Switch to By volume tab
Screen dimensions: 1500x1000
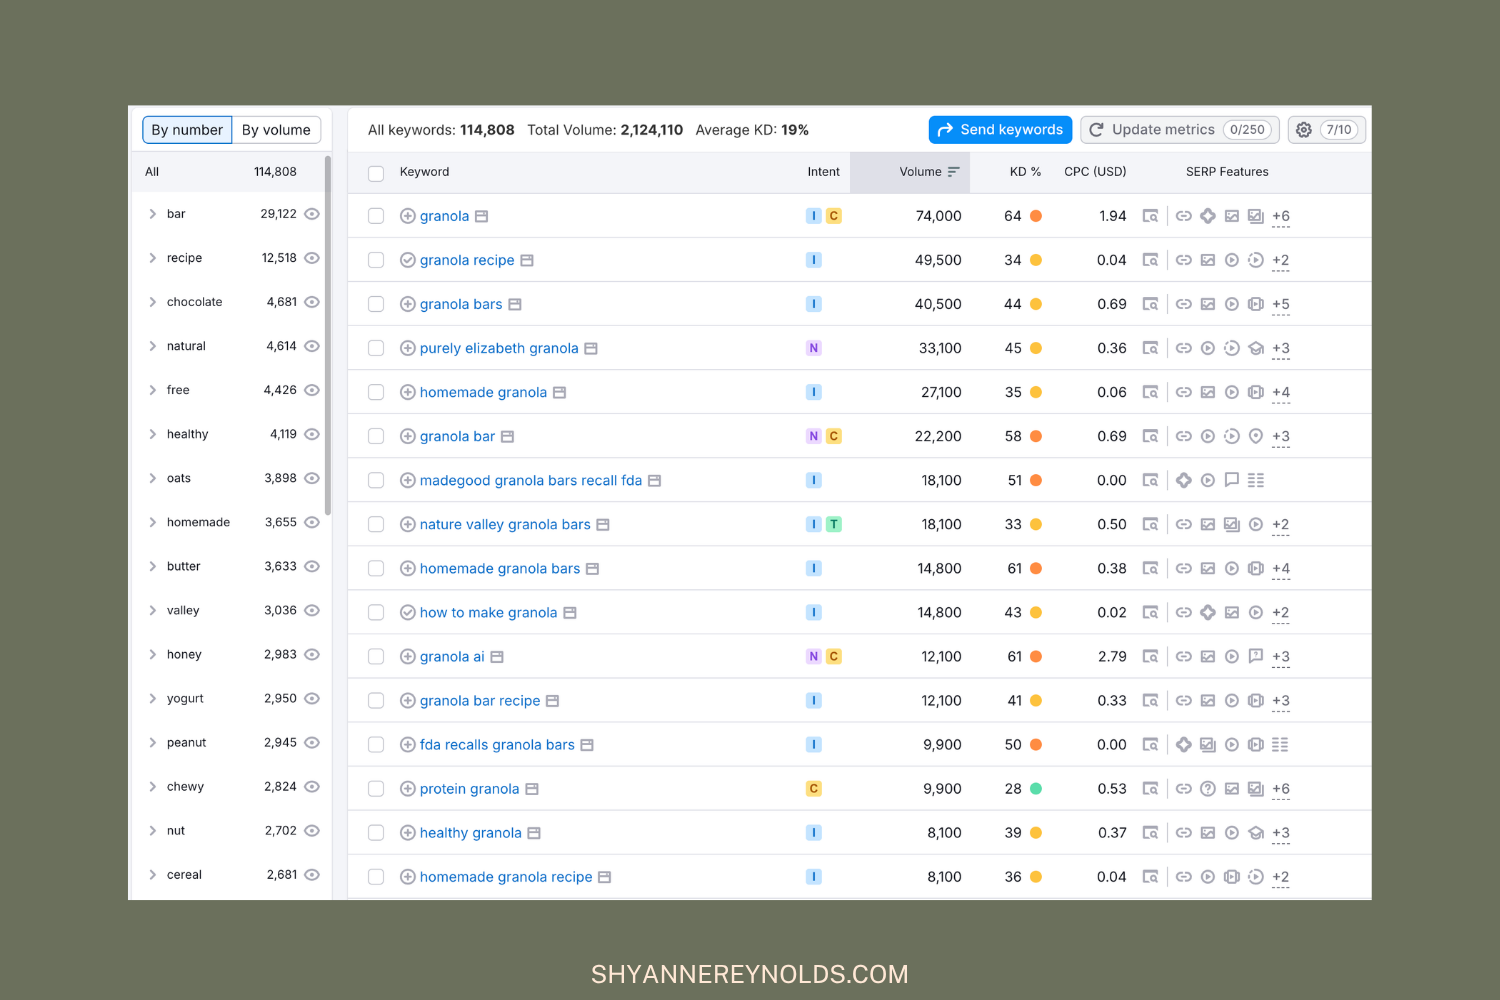276,130
